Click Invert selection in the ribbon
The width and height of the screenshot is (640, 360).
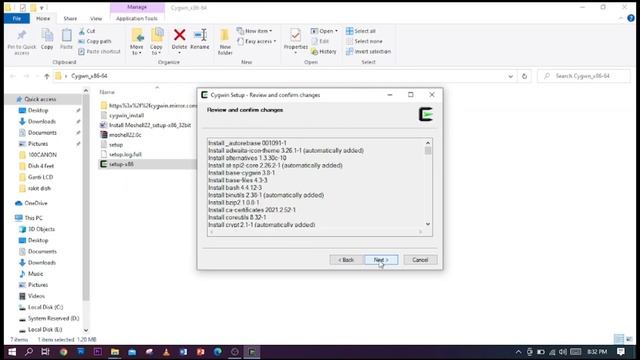[x=368, y=51]
